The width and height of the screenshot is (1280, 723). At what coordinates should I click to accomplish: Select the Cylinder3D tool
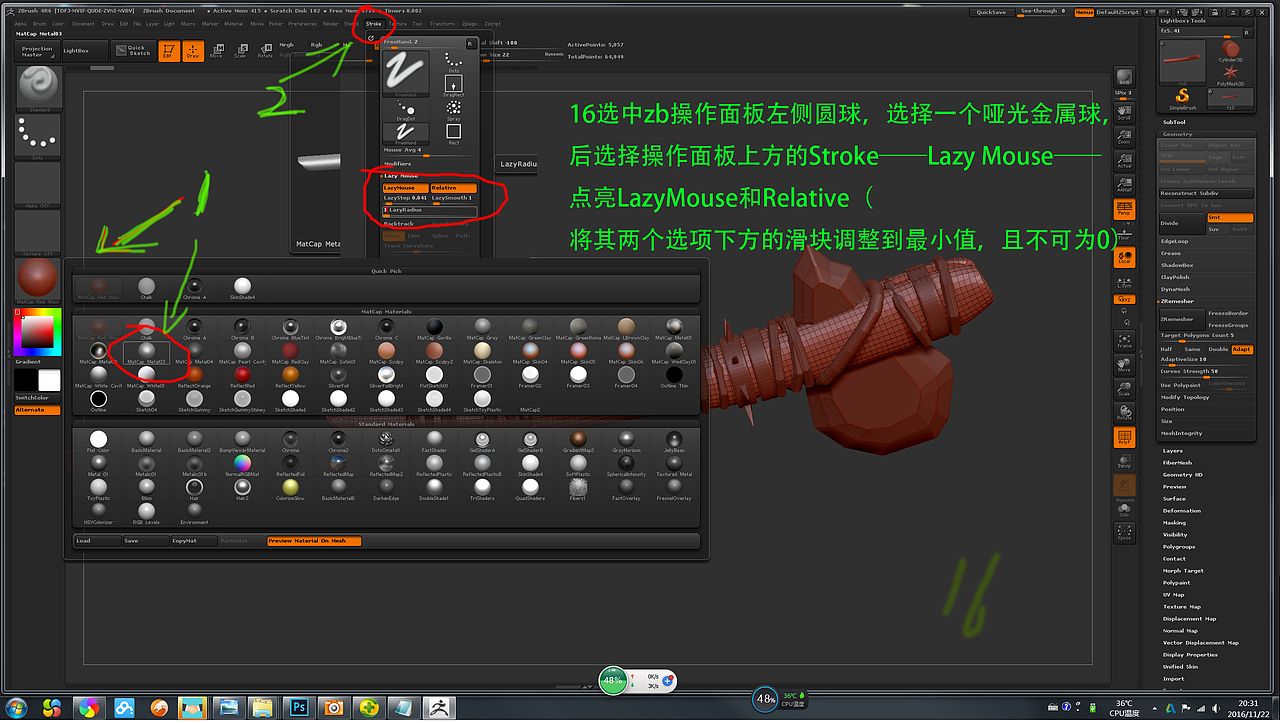click(1230, 50)
